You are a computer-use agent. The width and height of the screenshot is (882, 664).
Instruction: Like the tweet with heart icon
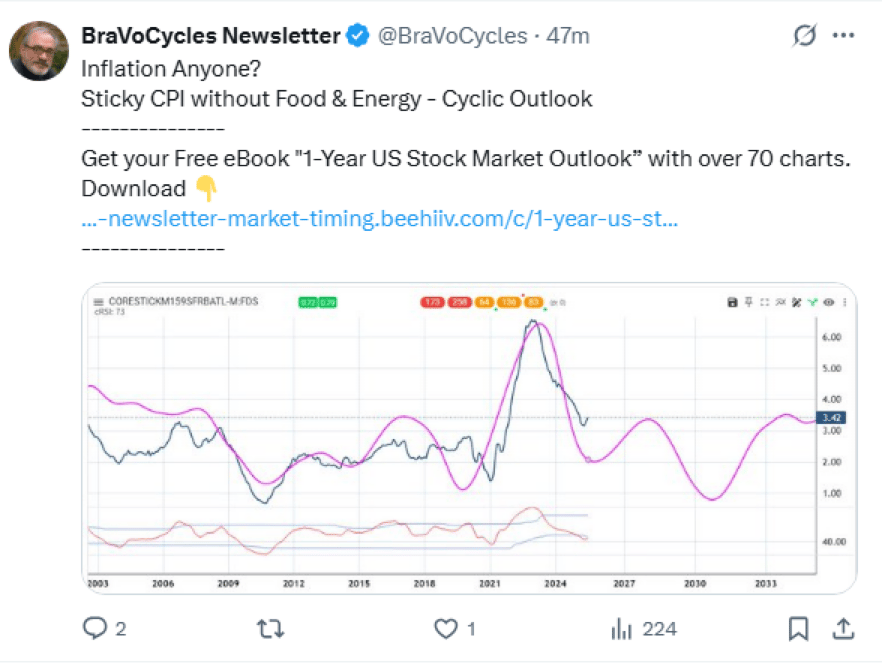tap(446, 629)
